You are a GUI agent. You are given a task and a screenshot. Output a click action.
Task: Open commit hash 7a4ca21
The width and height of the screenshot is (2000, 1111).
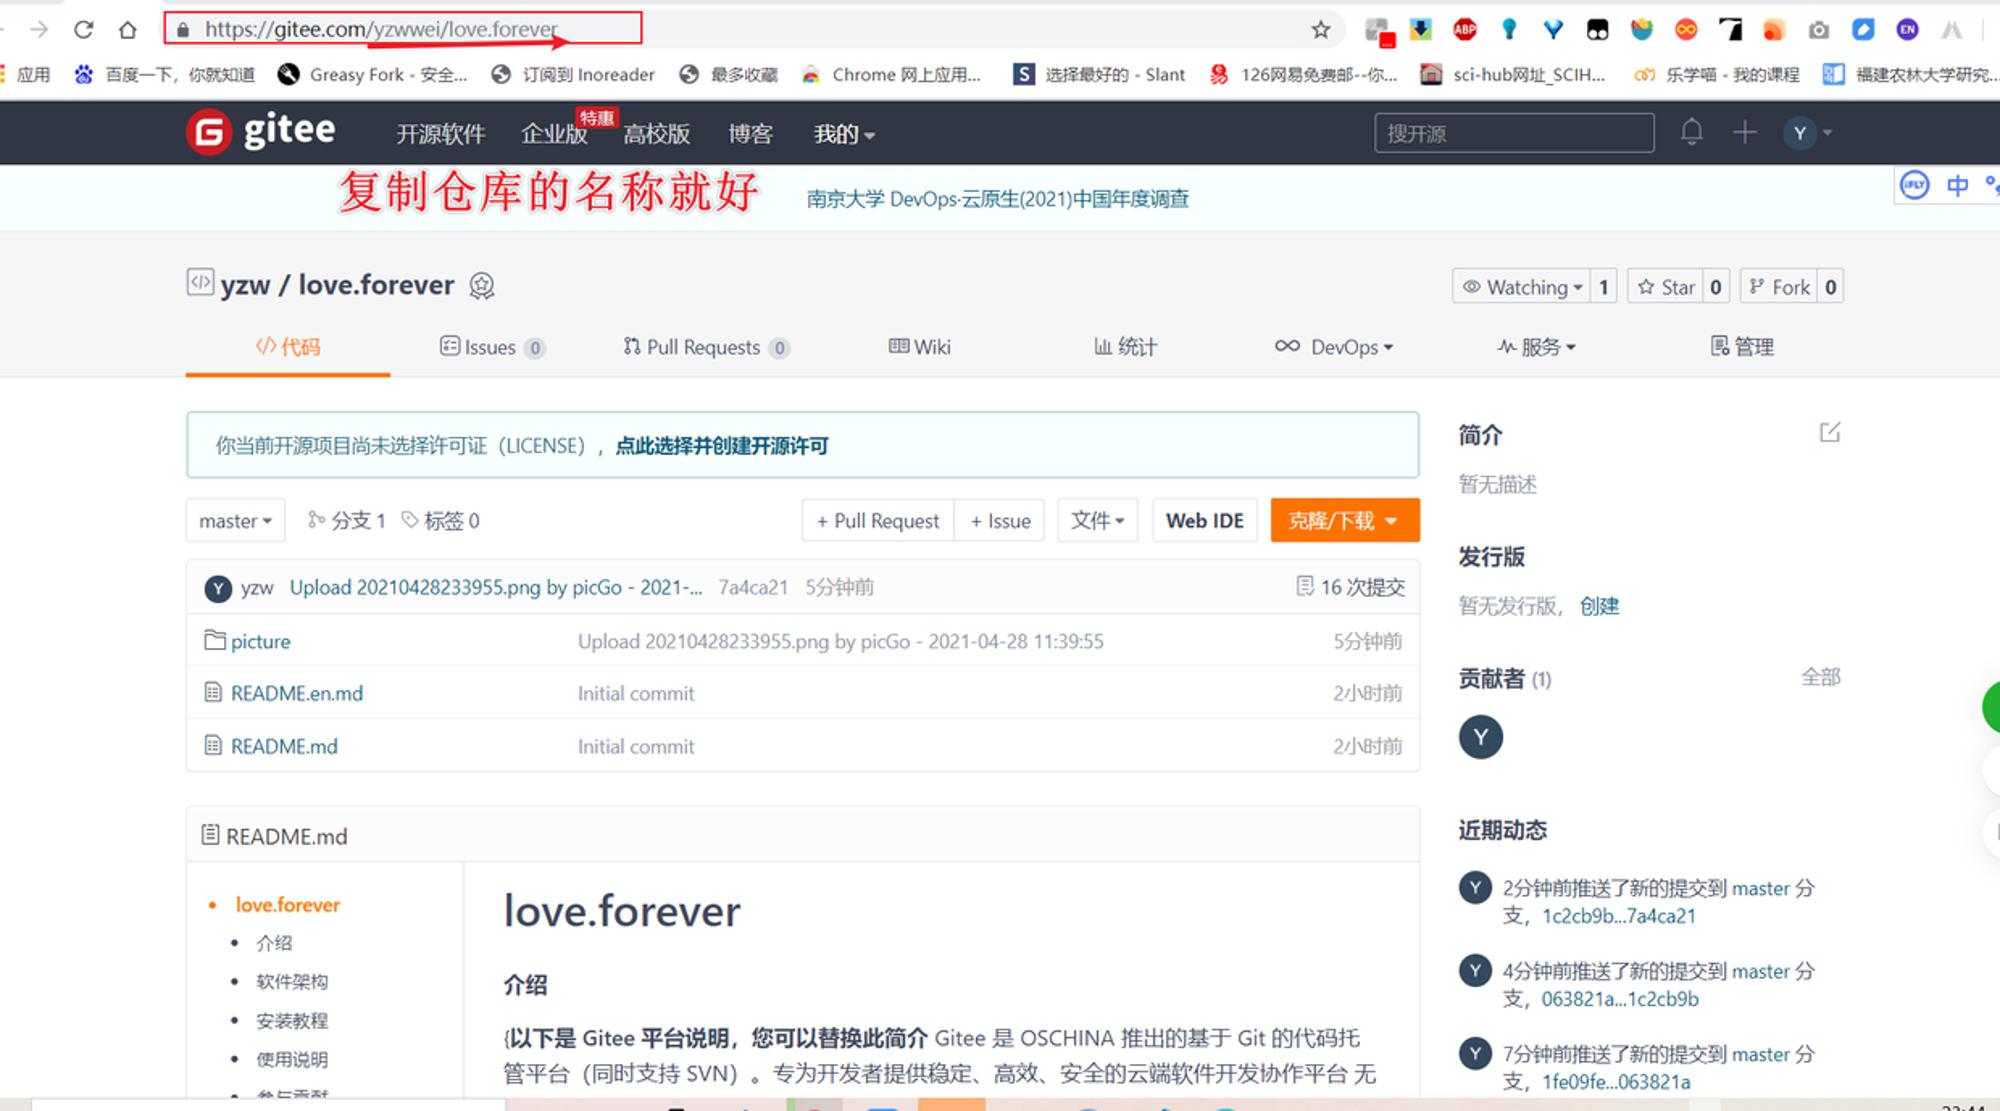click(753, 587)
